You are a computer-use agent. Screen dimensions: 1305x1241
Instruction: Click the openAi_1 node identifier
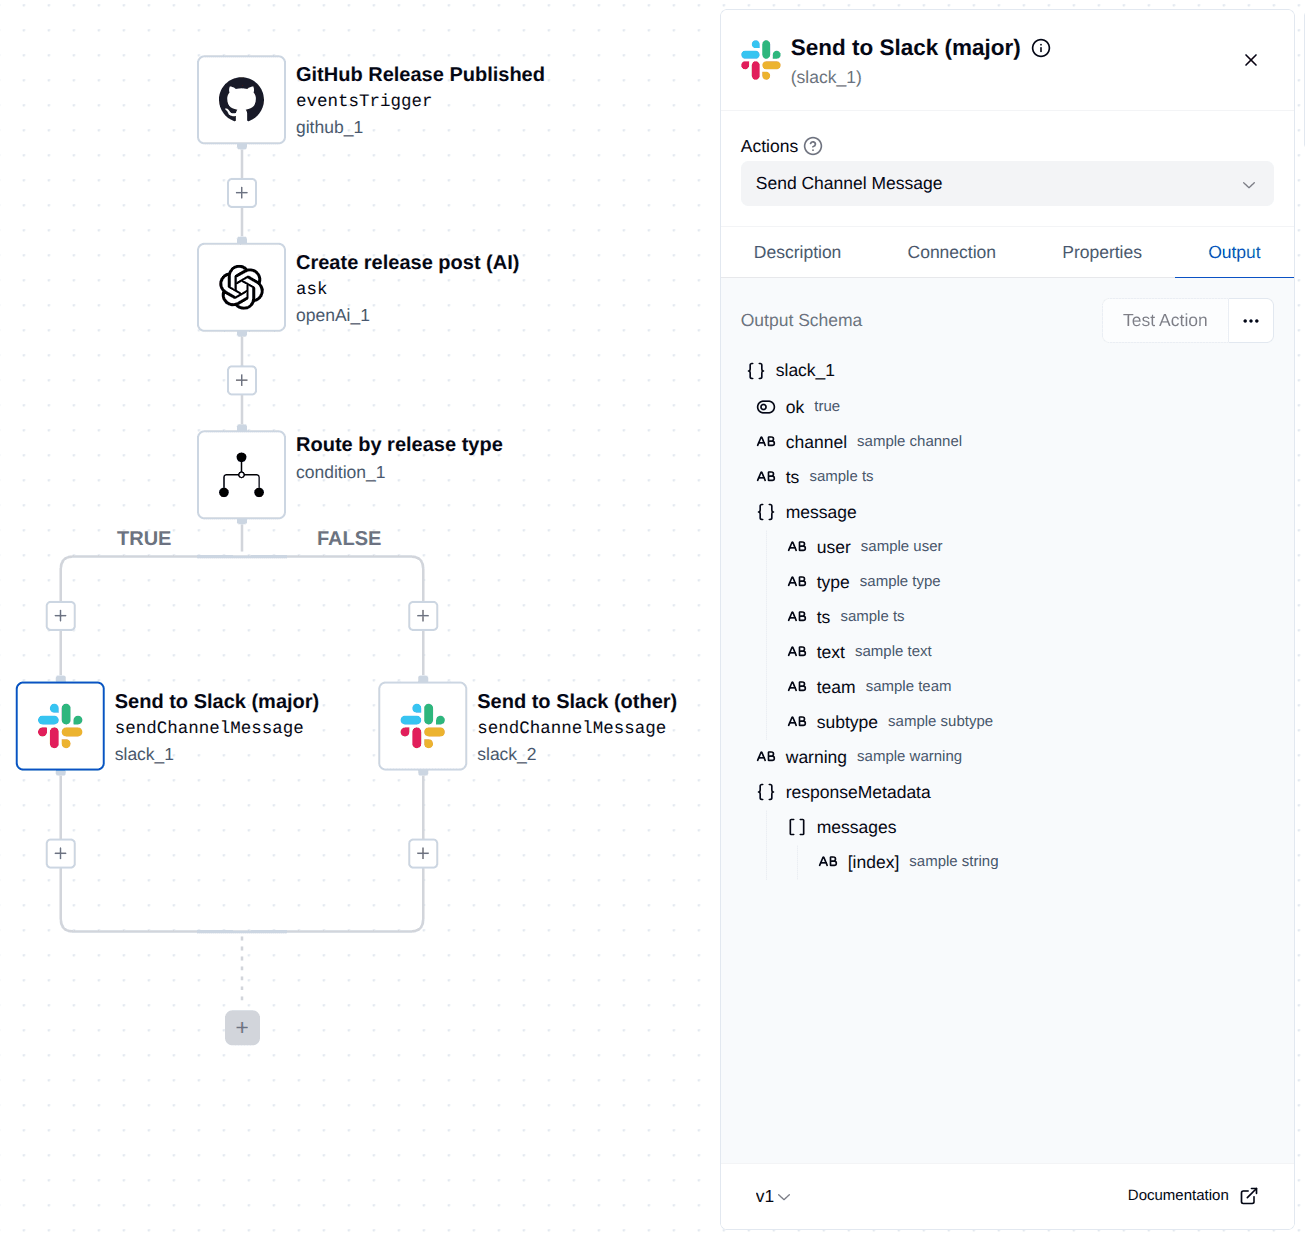(333, 316)
